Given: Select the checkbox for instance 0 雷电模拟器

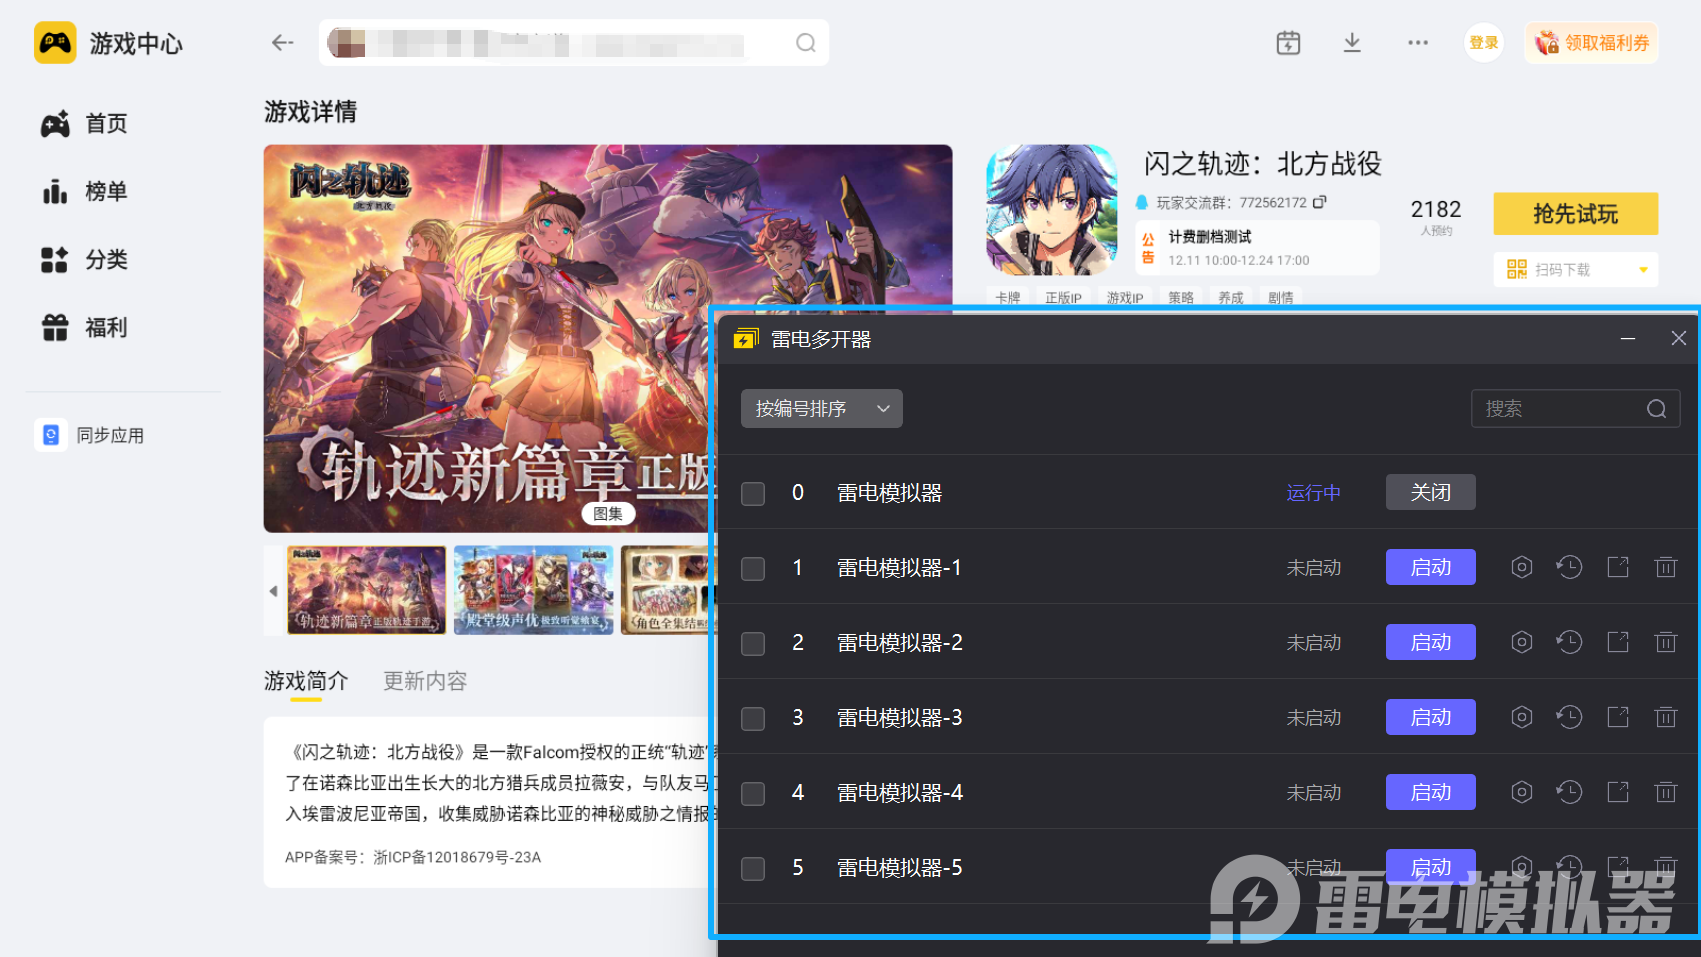Looking at the screenshot, I should [752, 493].
